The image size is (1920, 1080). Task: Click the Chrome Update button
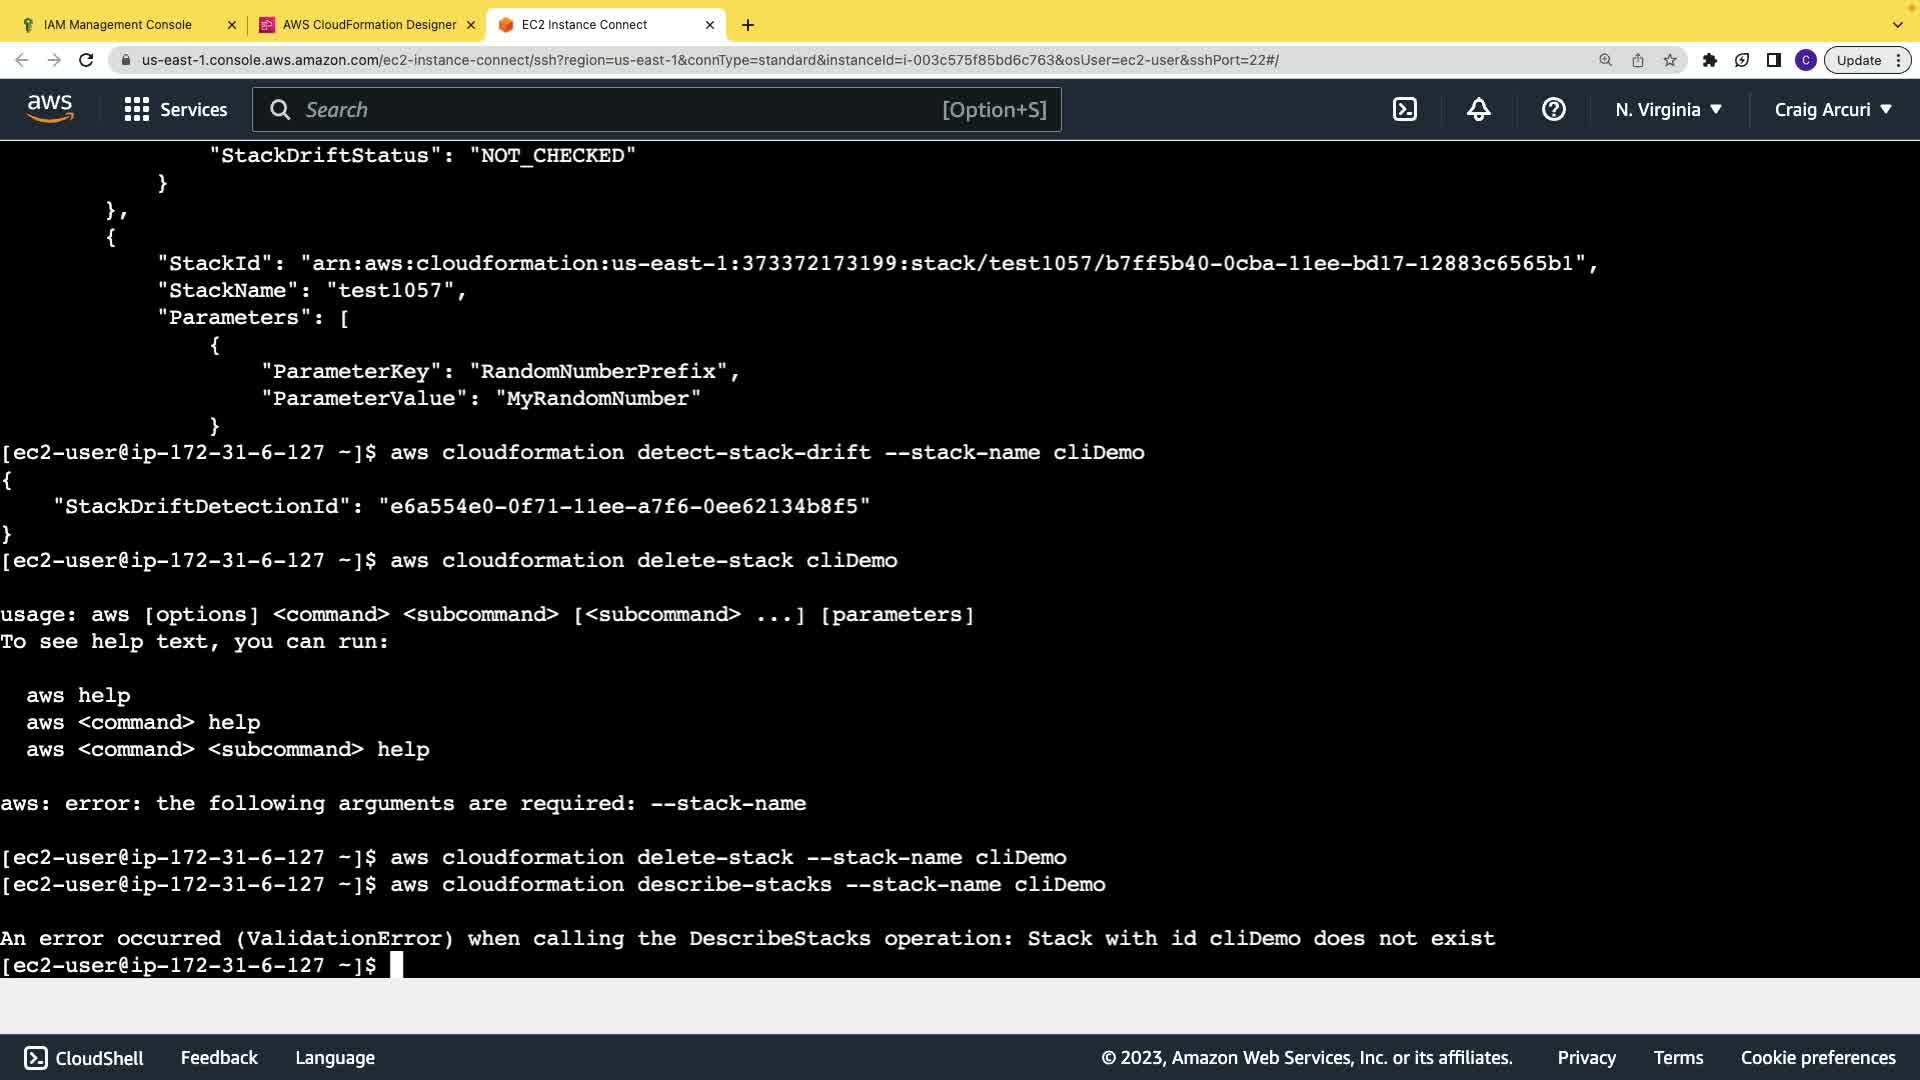point(1859,60)
